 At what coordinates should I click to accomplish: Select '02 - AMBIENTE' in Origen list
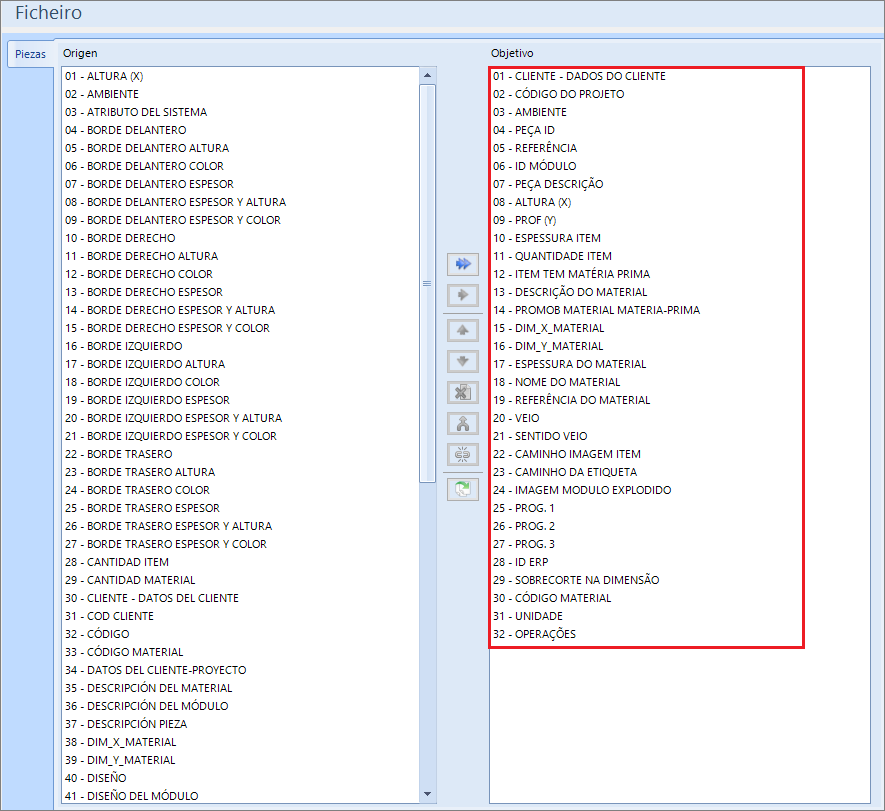(102, 94)
